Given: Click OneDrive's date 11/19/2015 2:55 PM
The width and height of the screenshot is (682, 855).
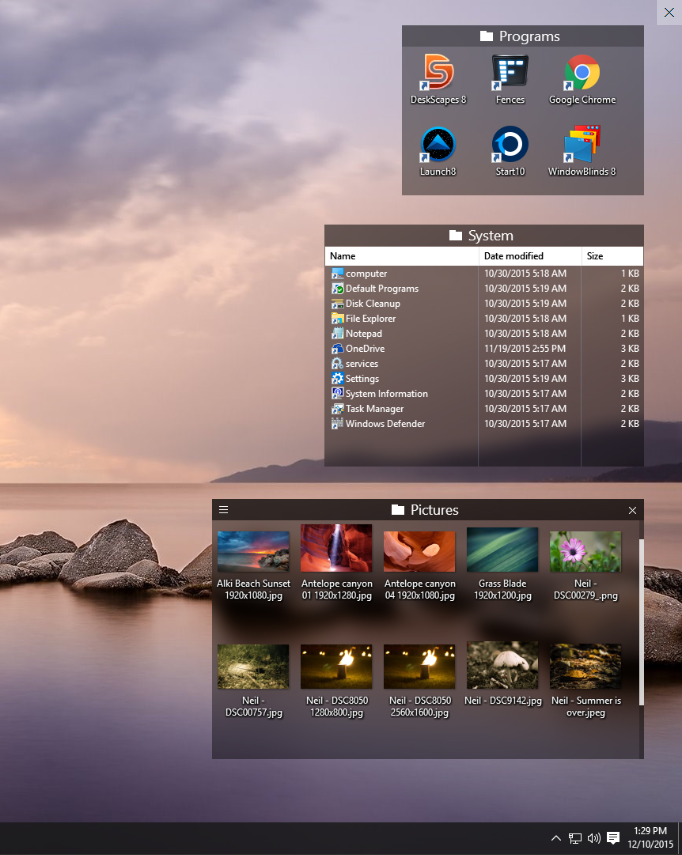Looking at the screenshot, I should tap(525, 348).
